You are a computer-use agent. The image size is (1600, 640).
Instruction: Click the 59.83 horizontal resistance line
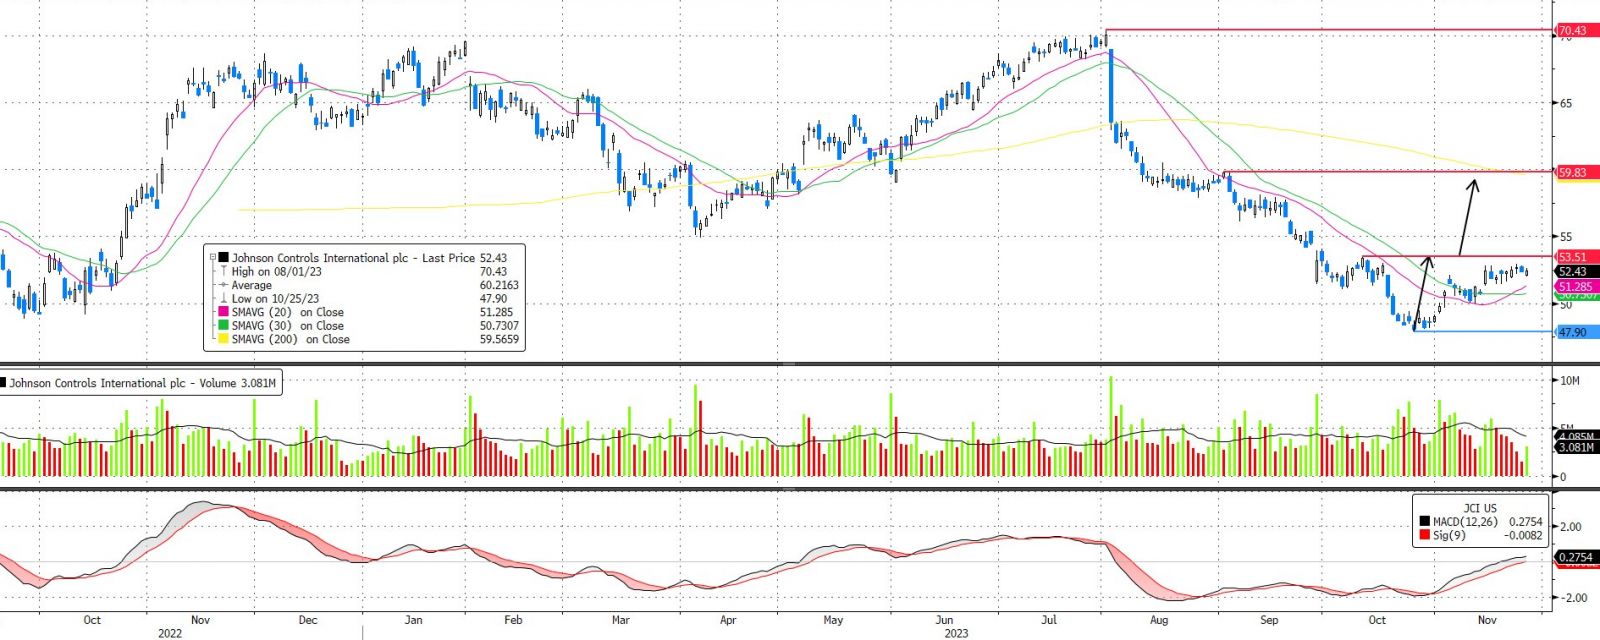[x=1389, y=172]
